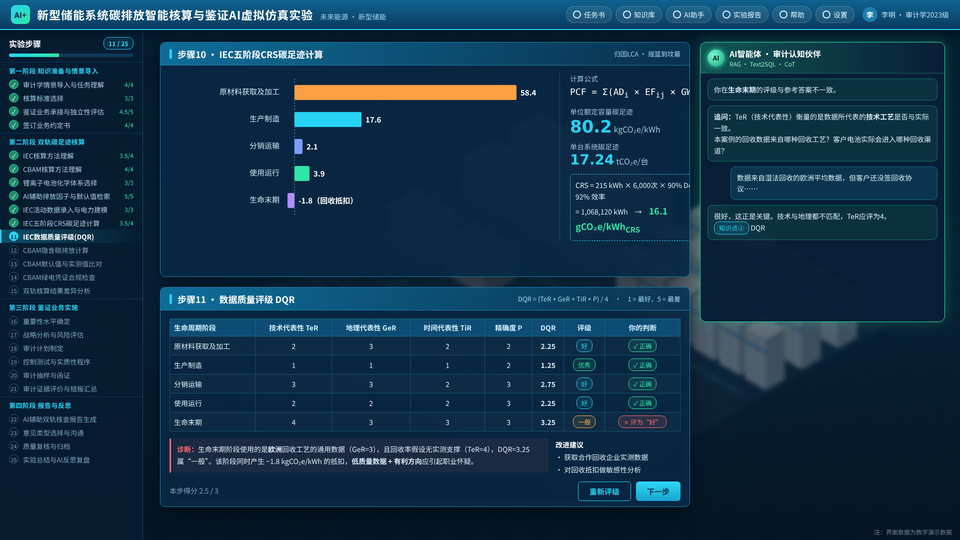Click step number 13 icon CBAM默认值与实测值比对
This screenshot has width=960, height=540.
pyautogui.click(x=13, y=263)
